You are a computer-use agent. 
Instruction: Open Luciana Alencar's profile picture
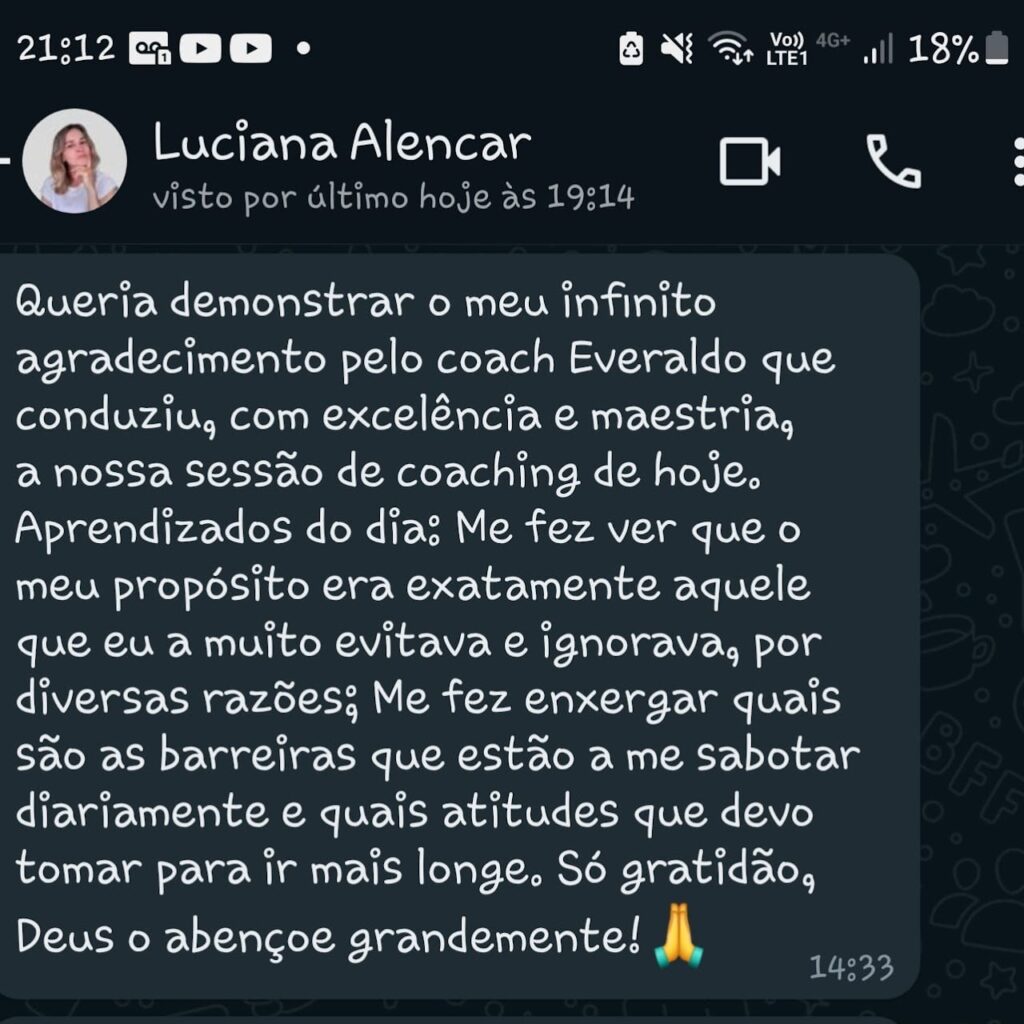click(x=74, y=161)
